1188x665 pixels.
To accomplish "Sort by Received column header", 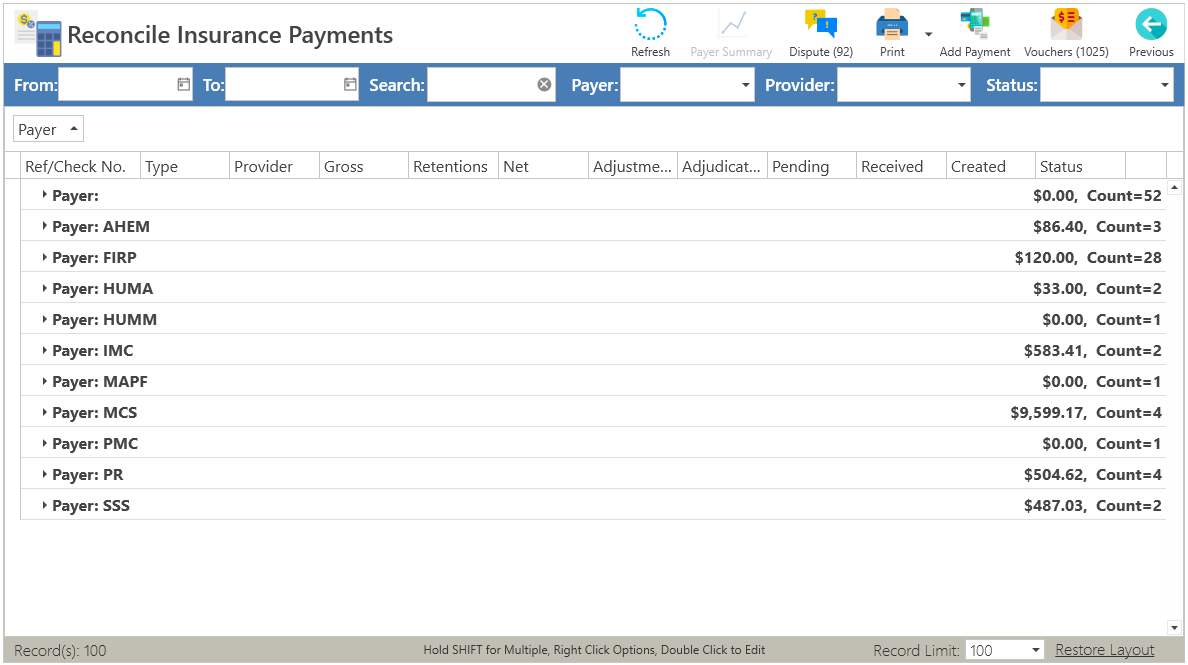I will click(901, 167).
